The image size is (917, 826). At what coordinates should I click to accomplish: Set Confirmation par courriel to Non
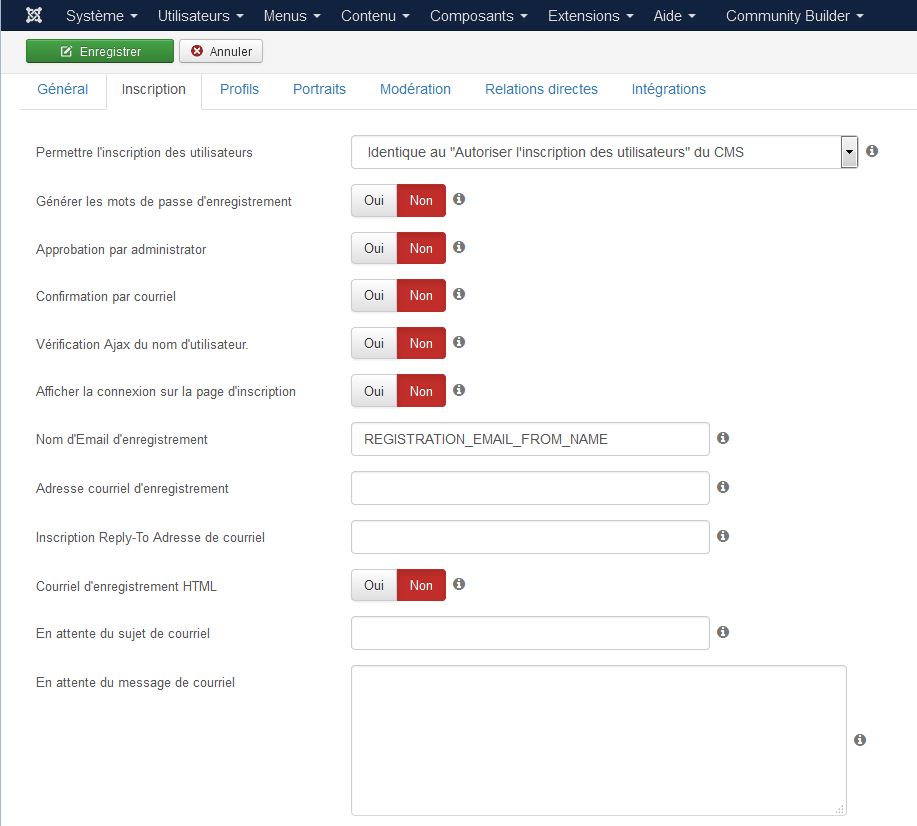tap(421, 295)
